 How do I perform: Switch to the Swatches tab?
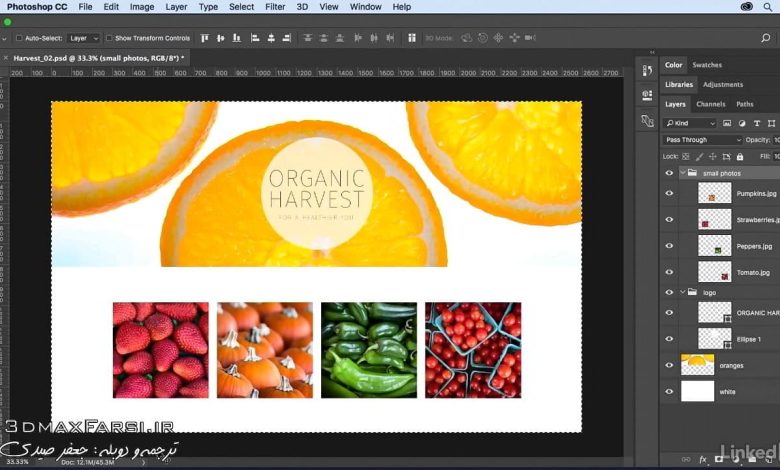tap(707, 65)
